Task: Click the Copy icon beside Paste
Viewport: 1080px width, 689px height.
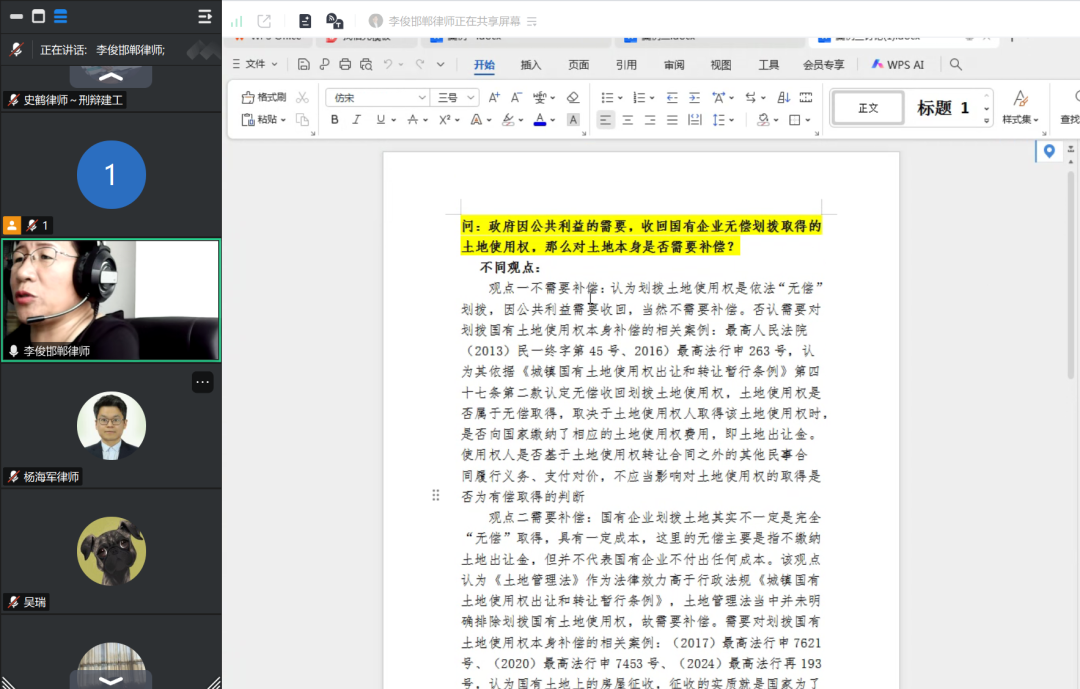Action: (302, 119)
